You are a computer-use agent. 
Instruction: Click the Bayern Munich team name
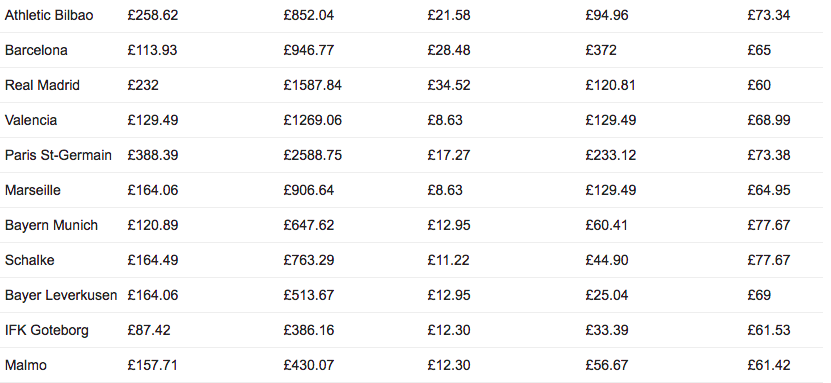(51, 226)
